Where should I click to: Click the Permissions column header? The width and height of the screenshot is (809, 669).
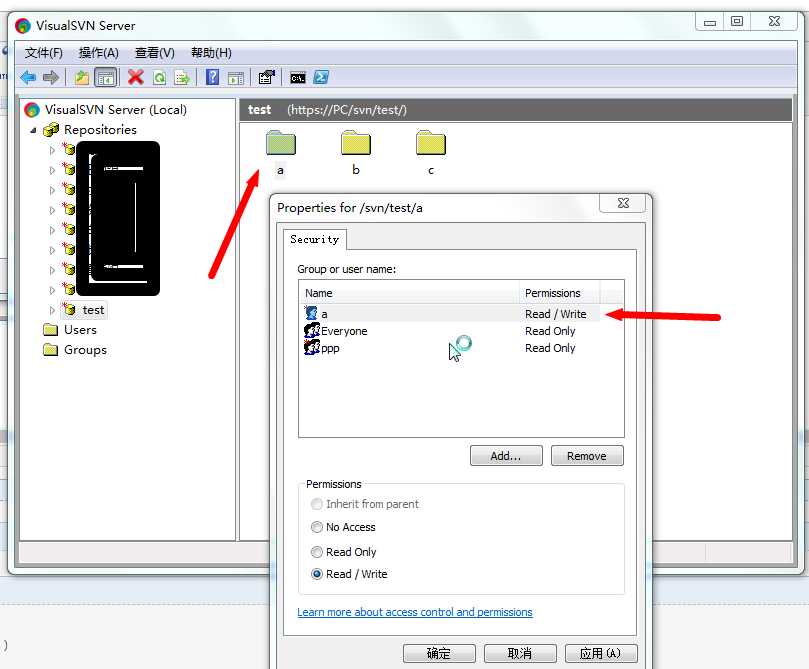[x=560, y=293]
